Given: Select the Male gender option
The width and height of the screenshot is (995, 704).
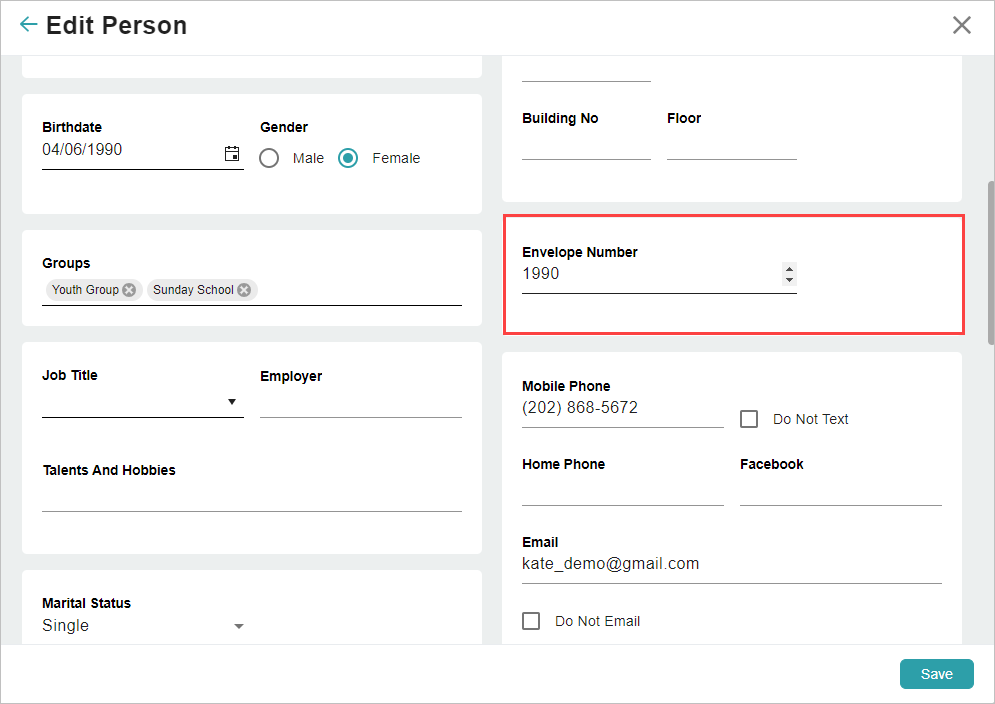Looking at the screenshot, I should tap(269, 158).
